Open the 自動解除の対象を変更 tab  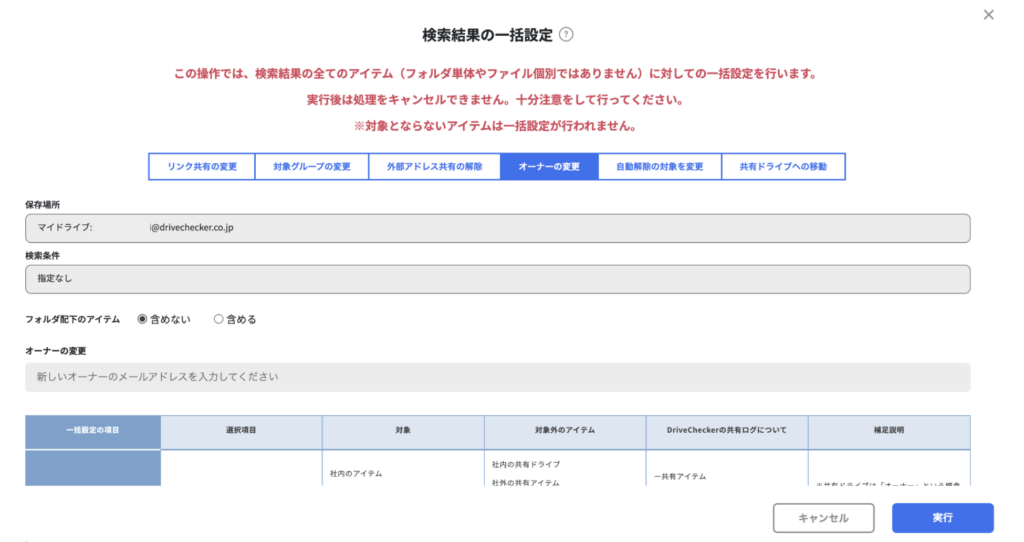tap(660, 167)
